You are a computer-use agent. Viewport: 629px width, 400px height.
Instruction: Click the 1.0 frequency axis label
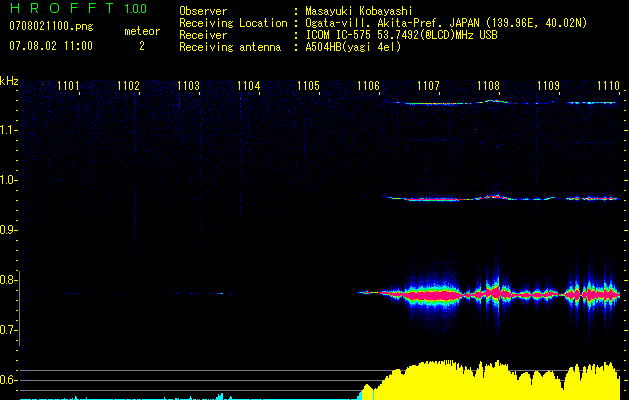(x=8, y=180)
